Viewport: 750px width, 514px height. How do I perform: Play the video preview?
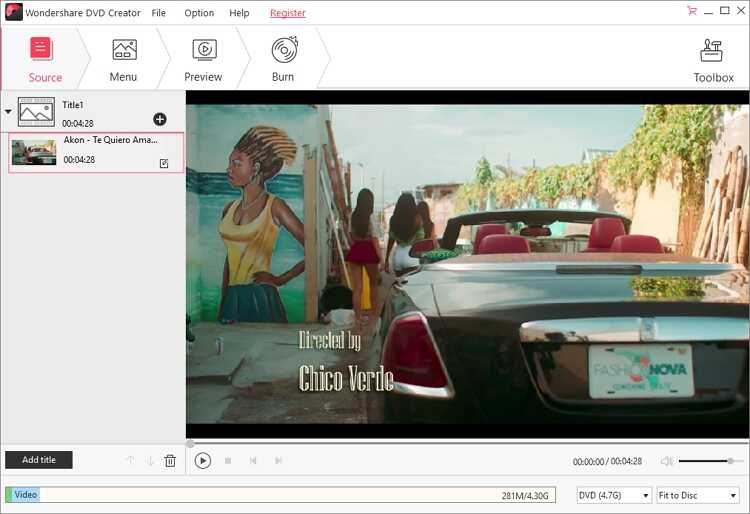point(203,460)
